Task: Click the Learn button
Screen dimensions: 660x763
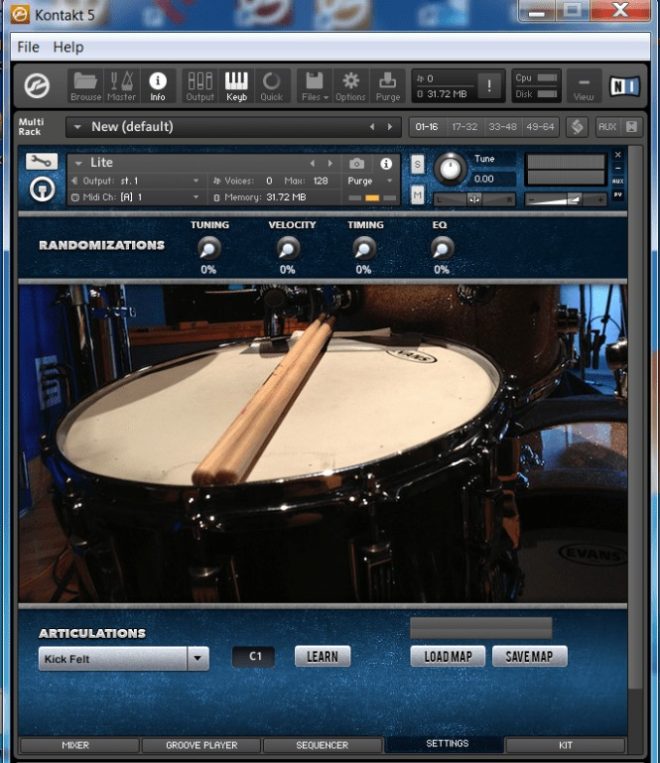Action: [322, 657]
